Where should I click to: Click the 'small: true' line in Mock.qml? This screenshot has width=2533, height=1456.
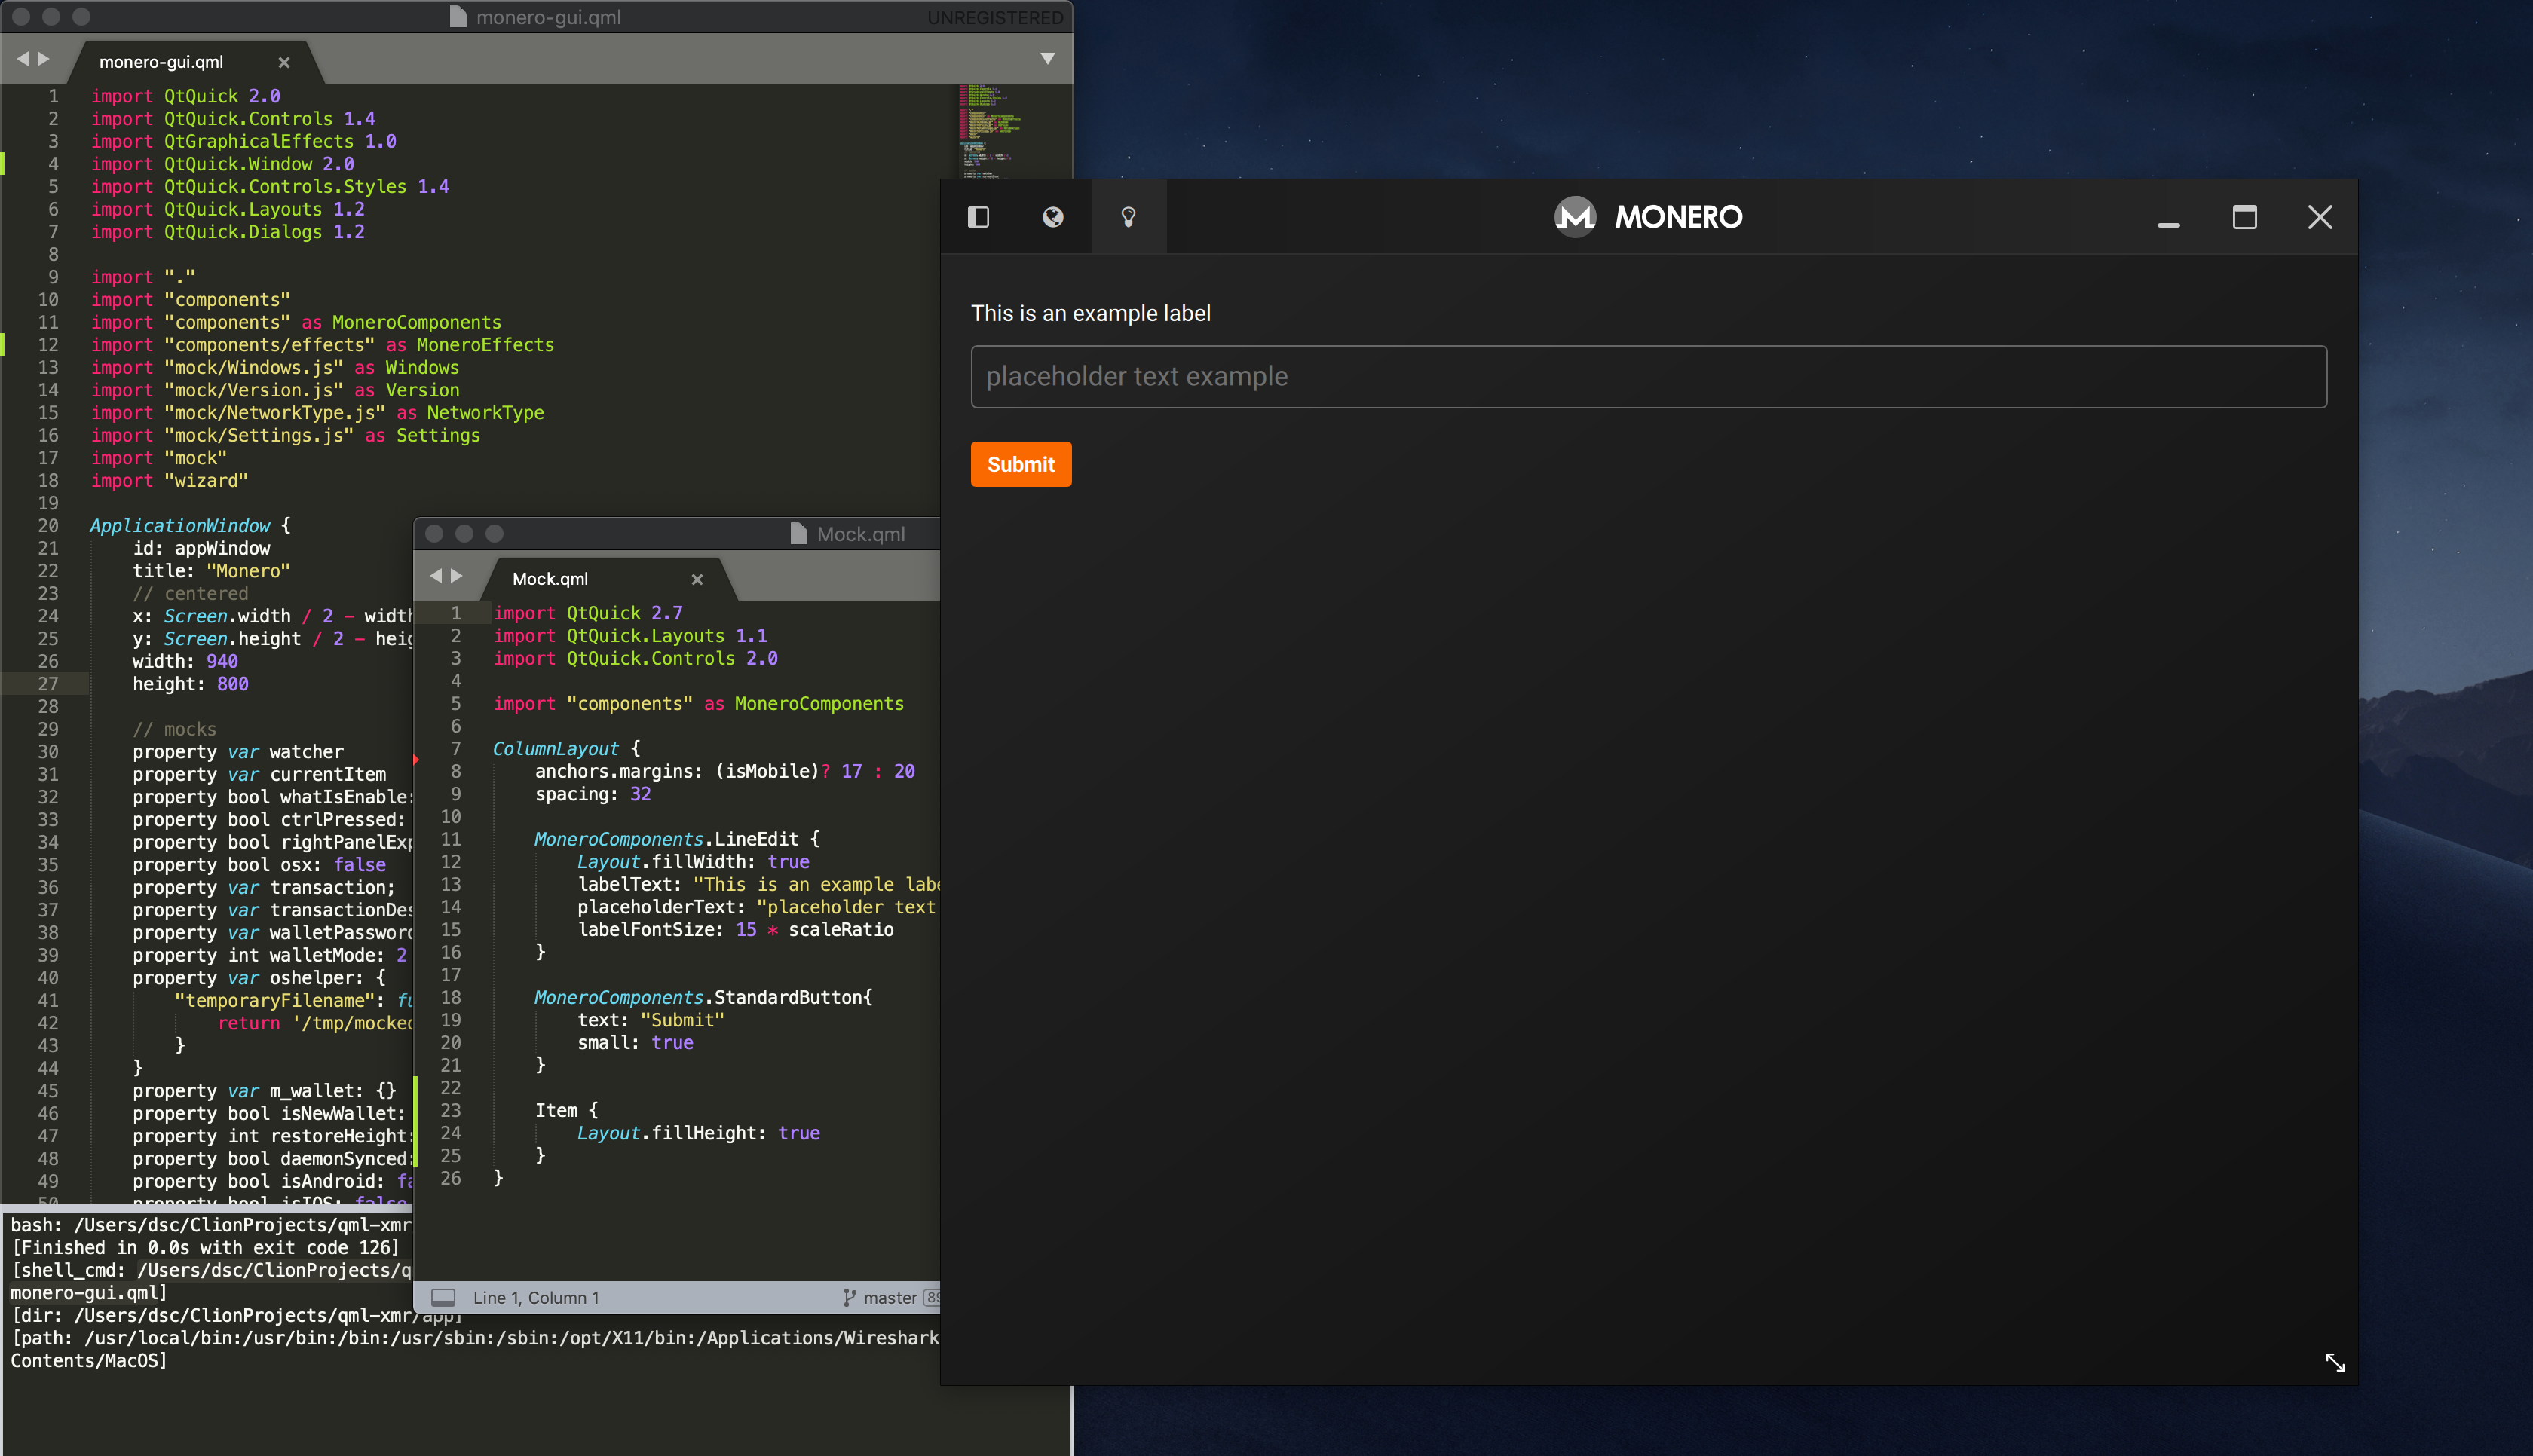click(635, 1043)
